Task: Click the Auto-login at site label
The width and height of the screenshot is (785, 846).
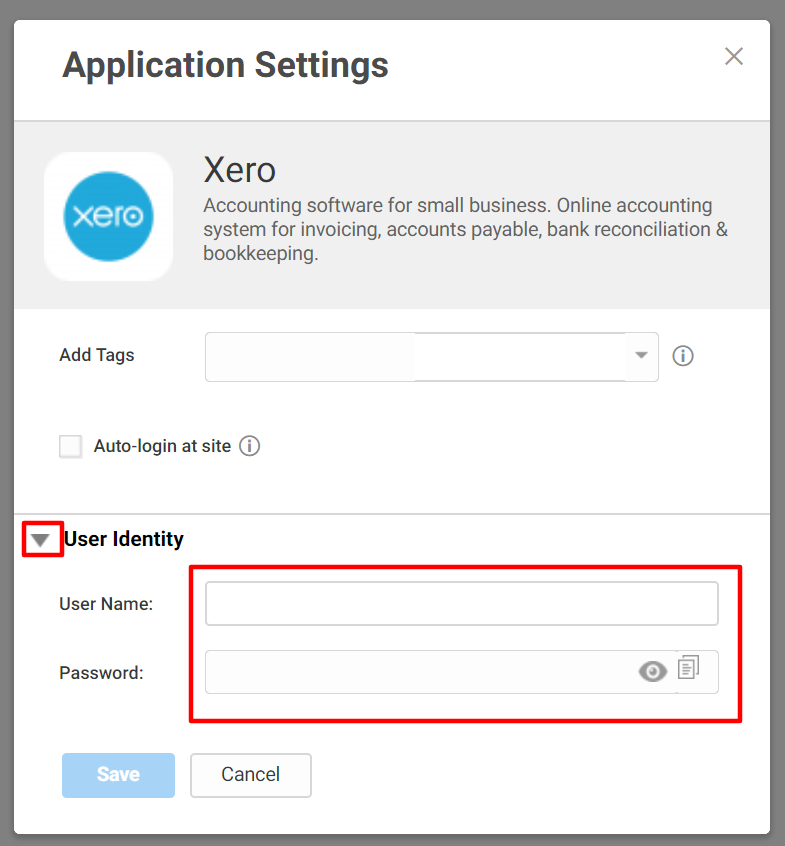Action: click(x=162, y=446)
